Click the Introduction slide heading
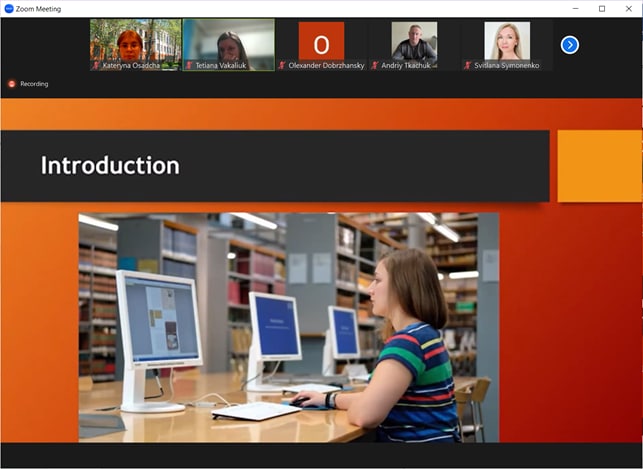This screenshot has width=643, height=469. 110,165
